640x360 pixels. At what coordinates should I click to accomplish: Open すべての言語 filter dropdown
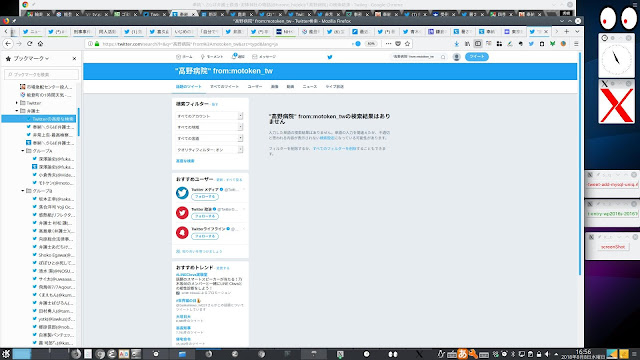tap(209, 138)
